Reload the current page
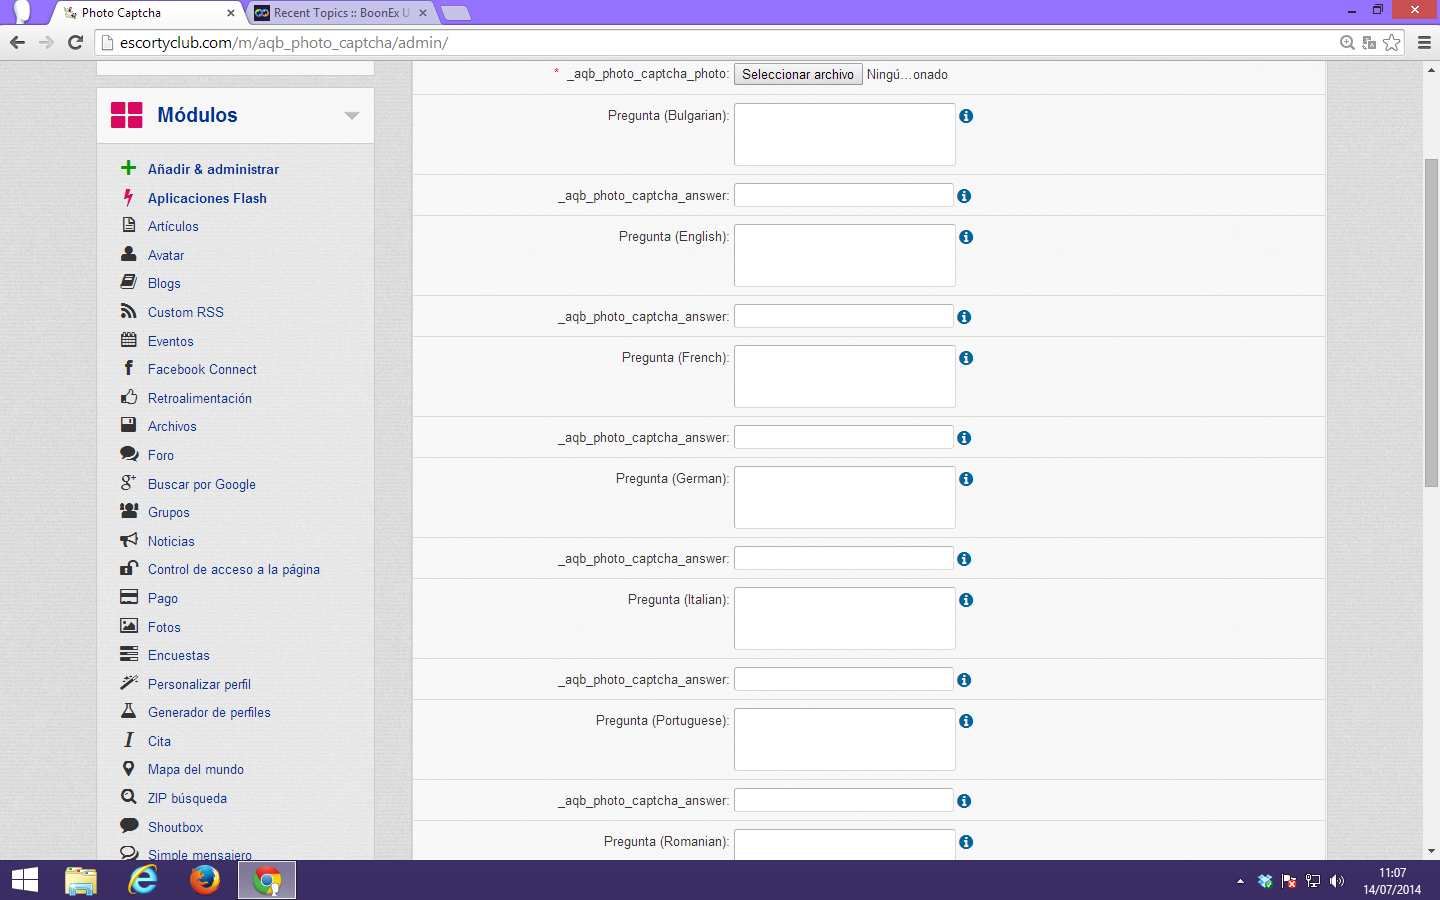The image size is (1440, 900). [x=75, y=42]
